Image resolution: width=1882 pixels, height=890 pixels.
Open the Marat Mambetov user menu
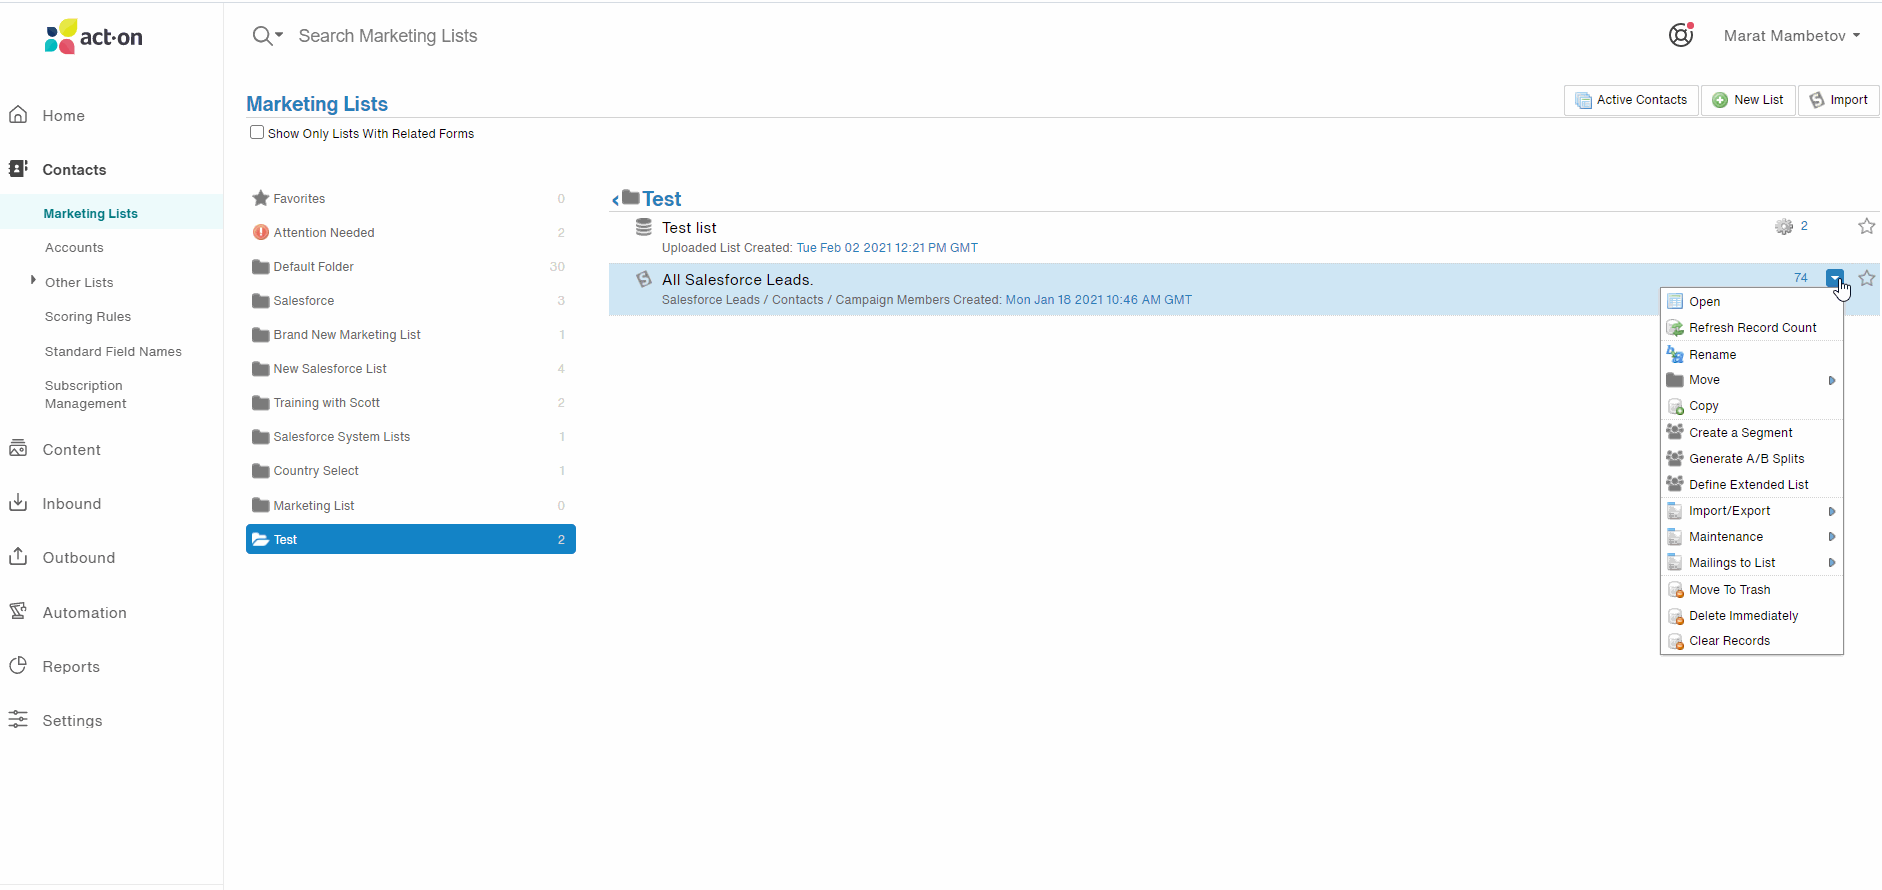(x=1791, y=36)
